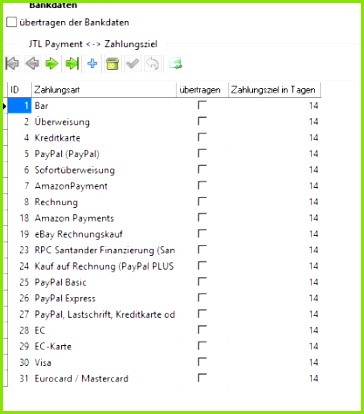Click the ID cell 18

[24, 218]
